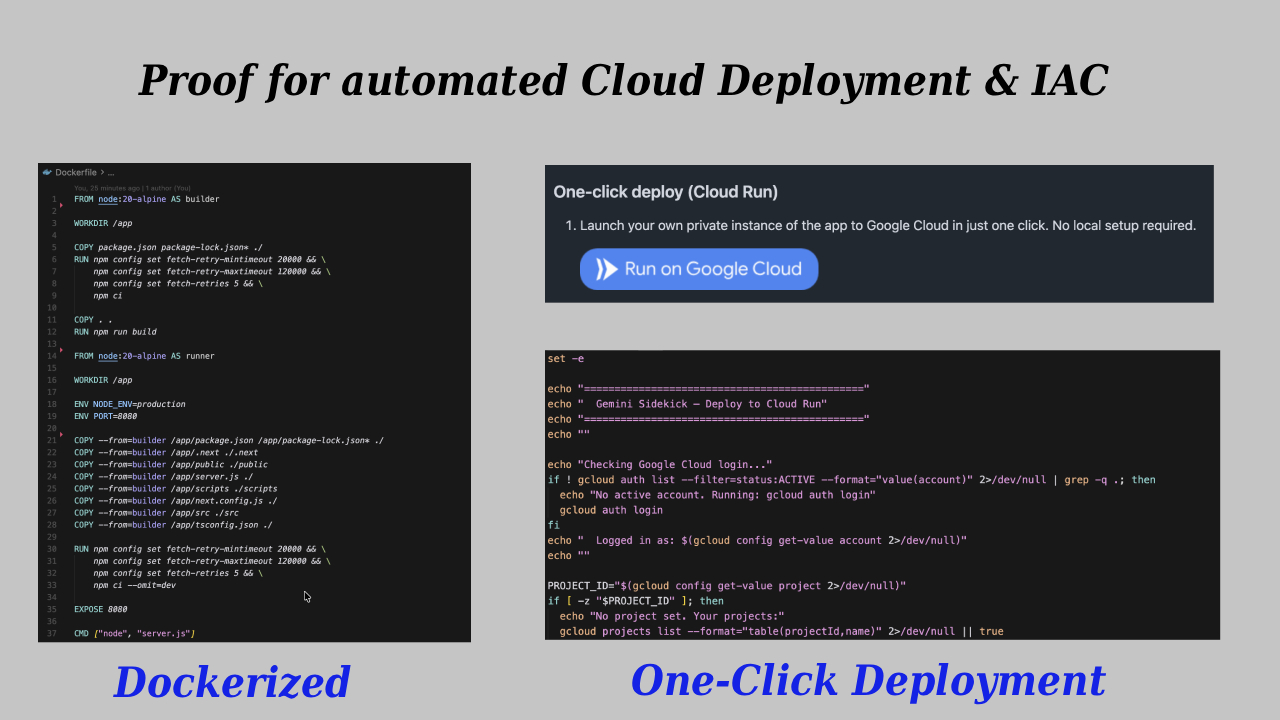Click the "One-Click Deployment" caption

click(x=868, y=681)
